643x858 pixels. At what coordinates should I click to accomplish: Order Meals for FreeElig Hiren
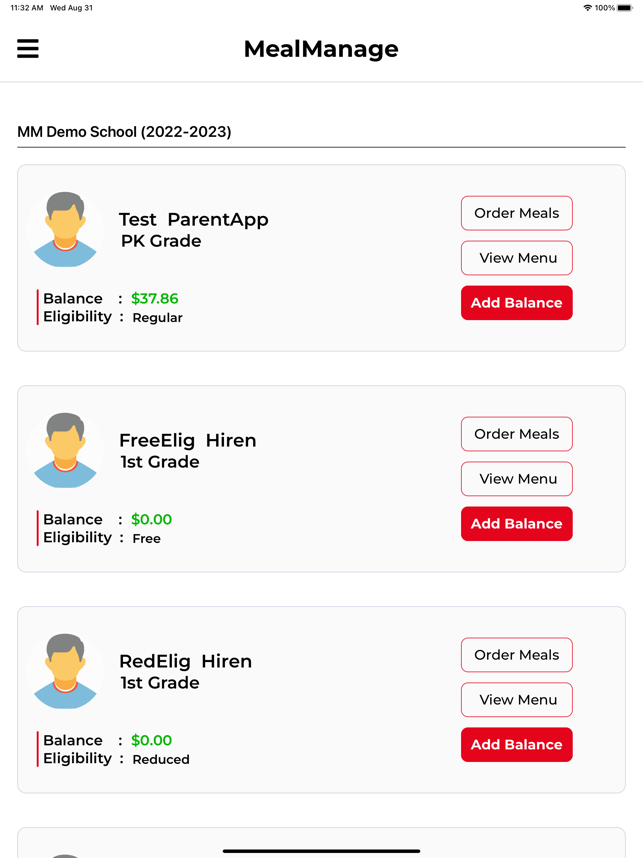tap(516, 434)
